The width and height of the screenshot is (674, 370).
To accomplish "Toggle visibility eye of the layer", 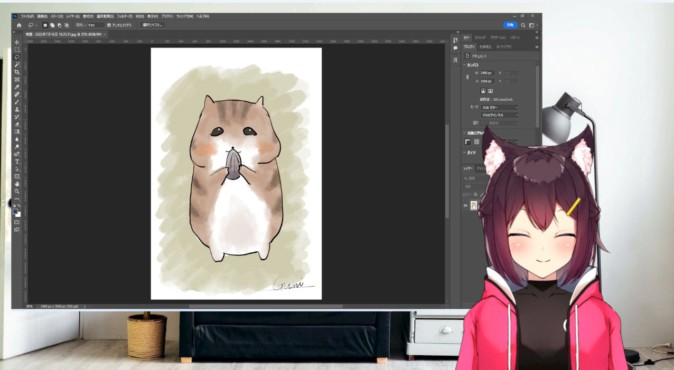I will 466,206.
